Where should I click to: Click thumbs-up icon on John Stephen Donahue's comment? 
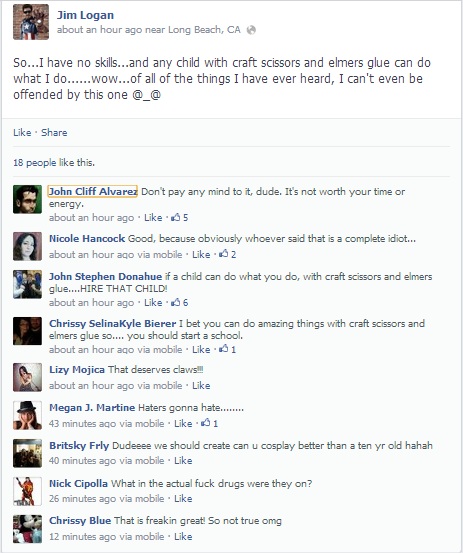click(x=176, y=302)
